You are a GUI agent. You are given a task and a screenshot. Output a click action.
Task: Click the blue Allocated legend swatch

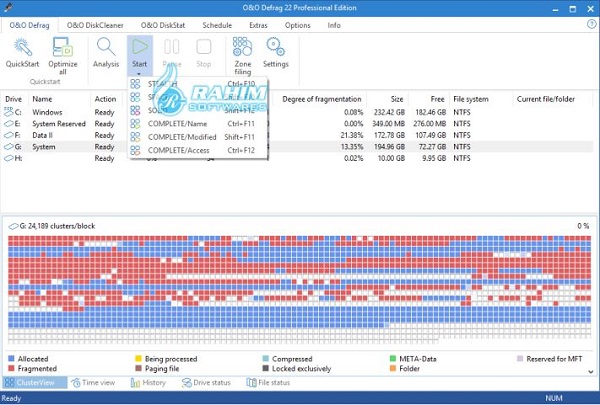pyautogui.click(x=11, y=359)
